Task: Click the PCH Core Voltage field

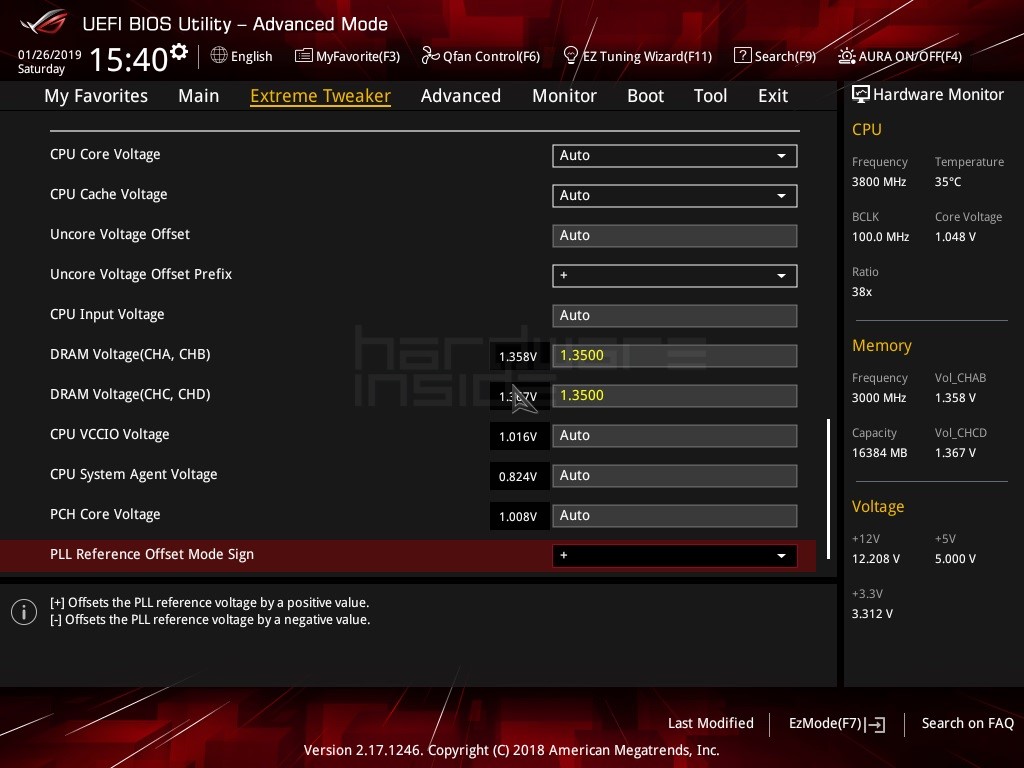Action: [675, 516]
